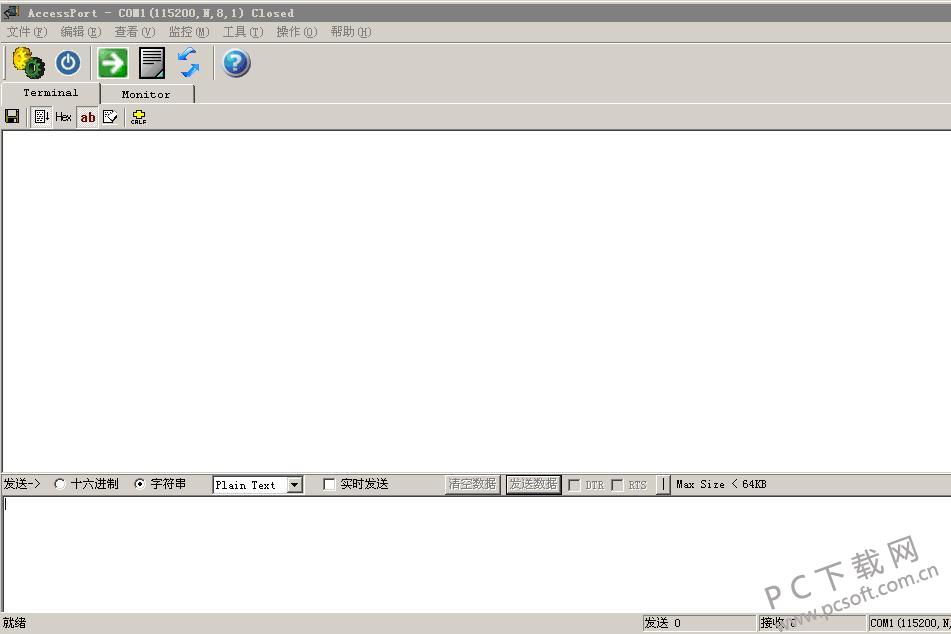951x634 pixels.
Task: Open the port configuration gear icon
Action: (29, 62)
